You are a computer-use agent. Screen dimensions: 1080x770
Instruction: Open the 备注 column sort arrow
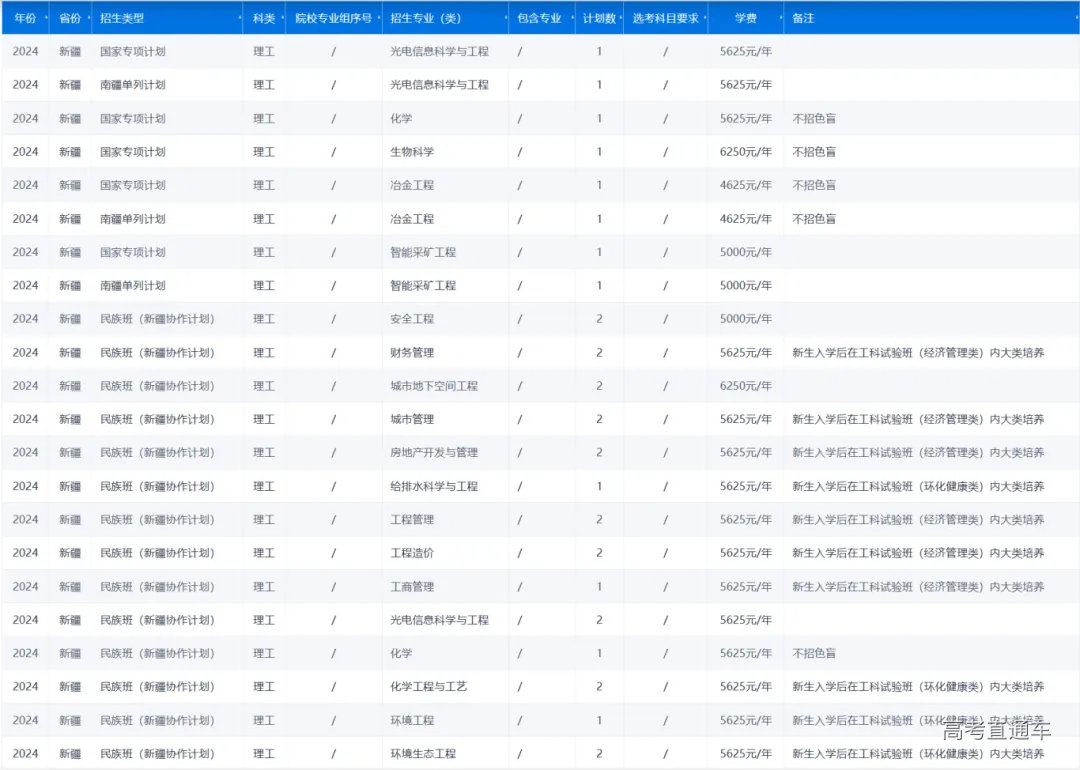(x=1074, y=19)
